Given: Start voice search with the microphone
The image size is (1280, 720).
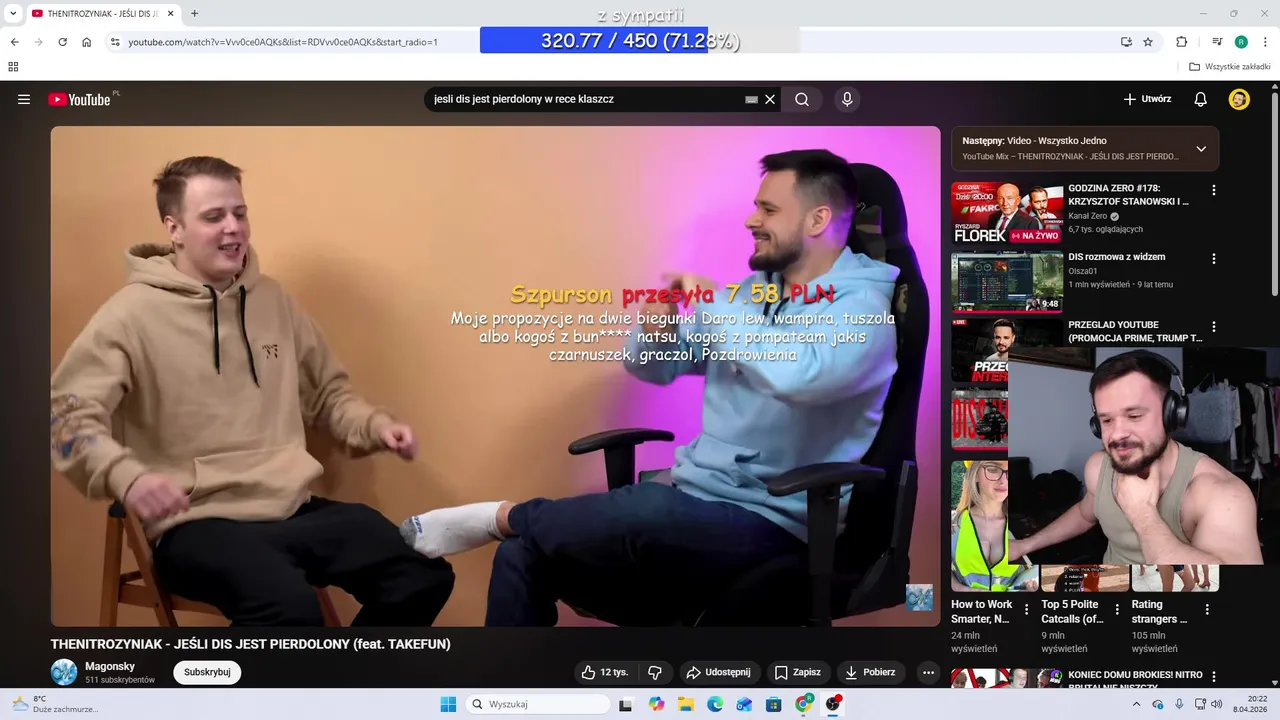Looking at the screenshot, I should click(847, 99).
